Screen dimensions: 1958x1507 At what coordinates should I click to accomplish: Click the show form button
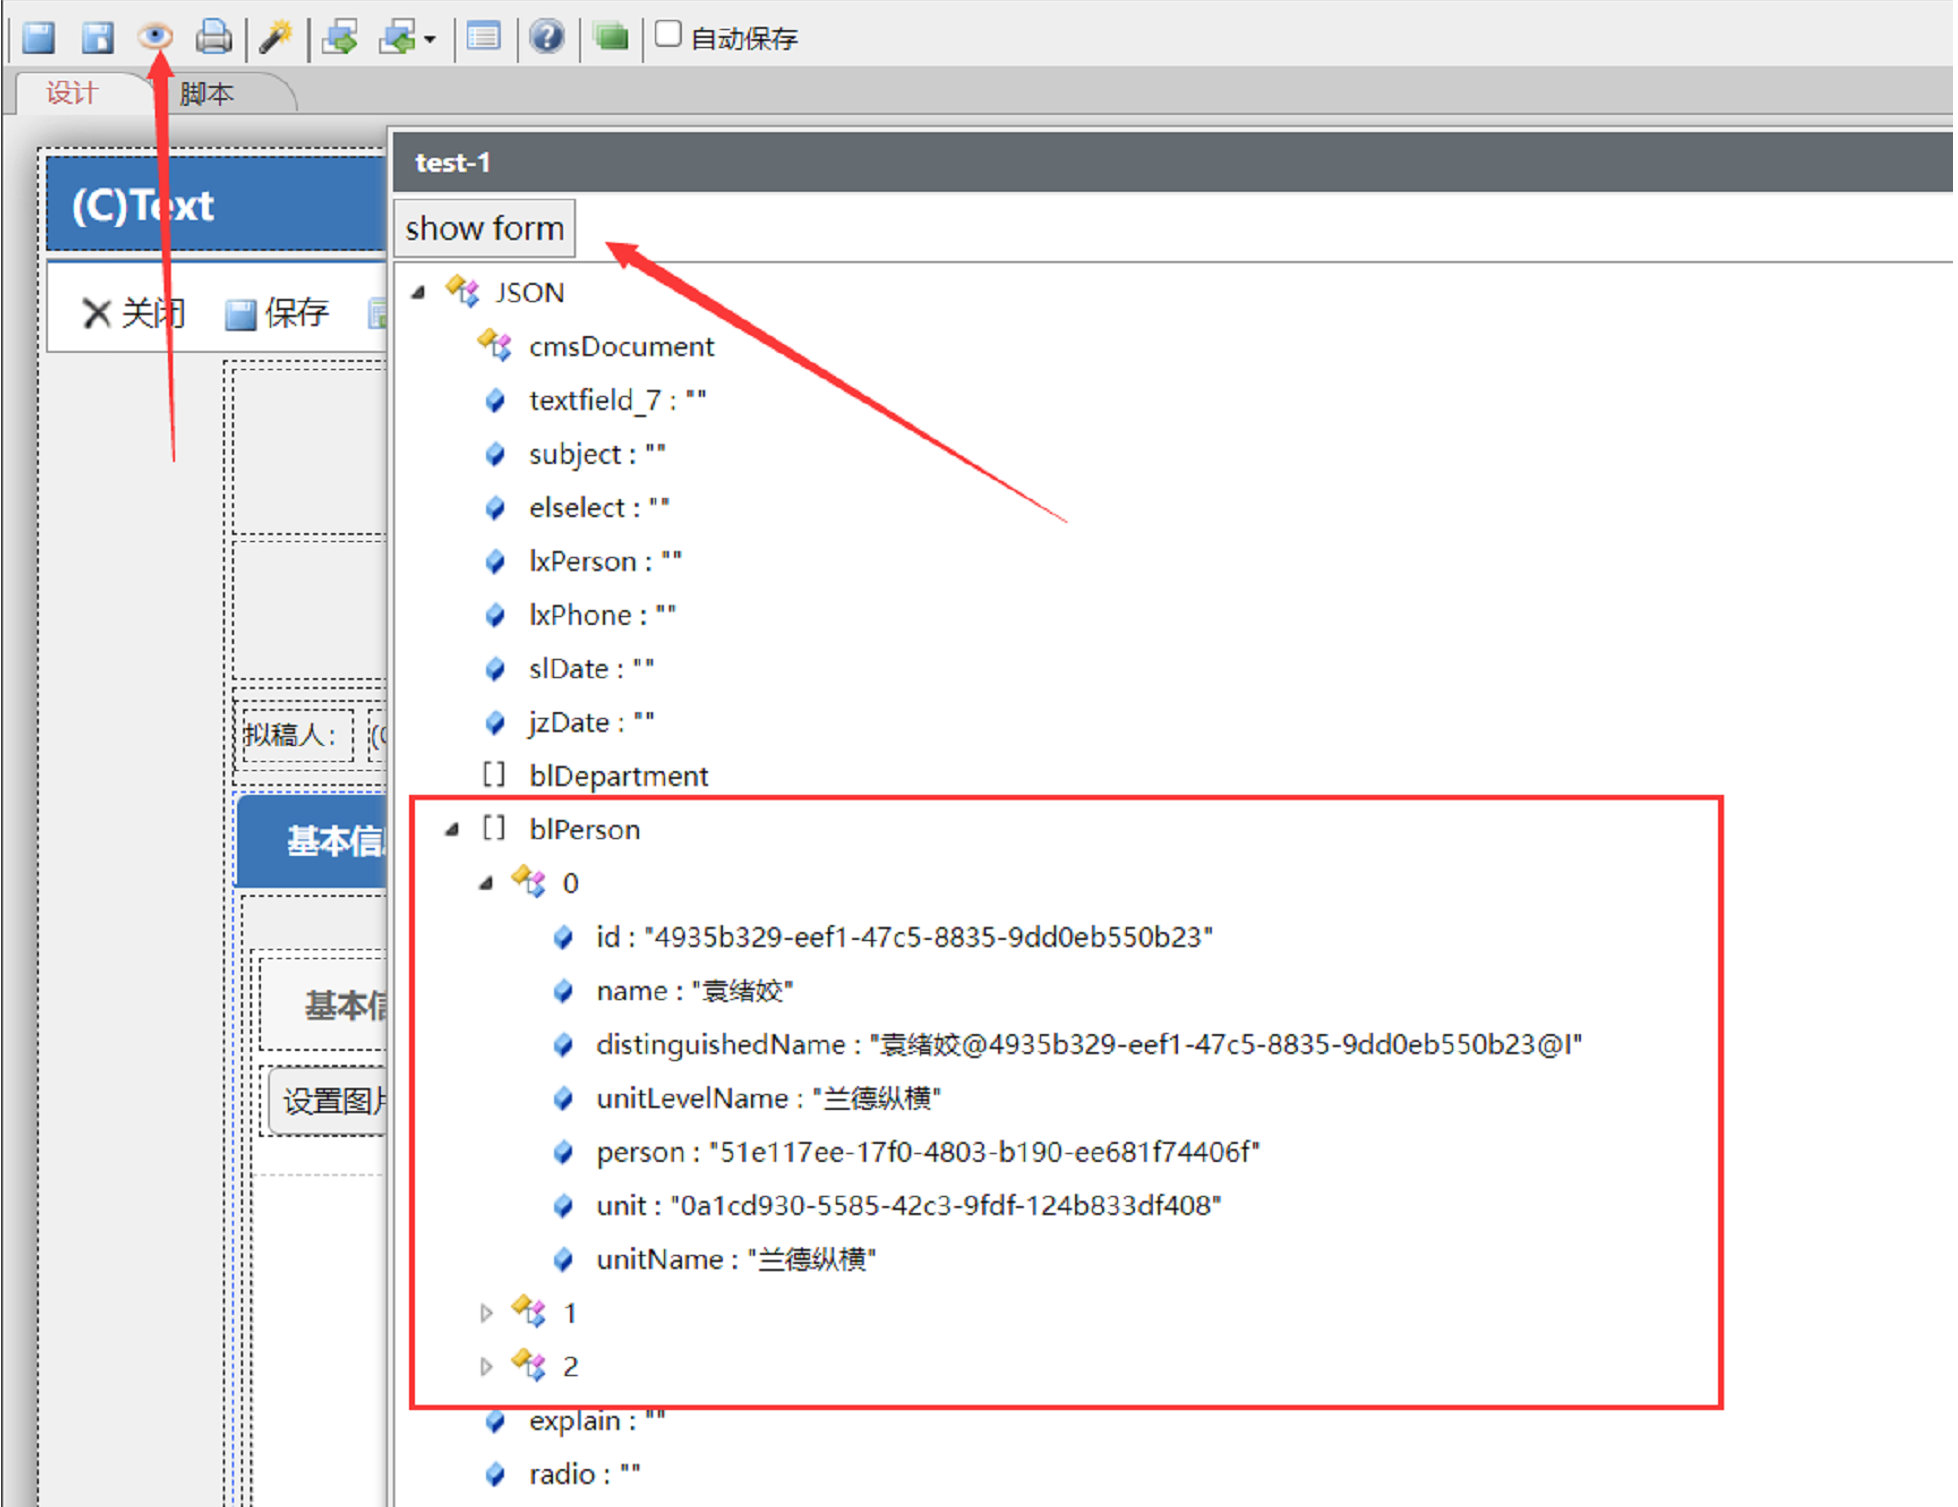tap(484, 228)
